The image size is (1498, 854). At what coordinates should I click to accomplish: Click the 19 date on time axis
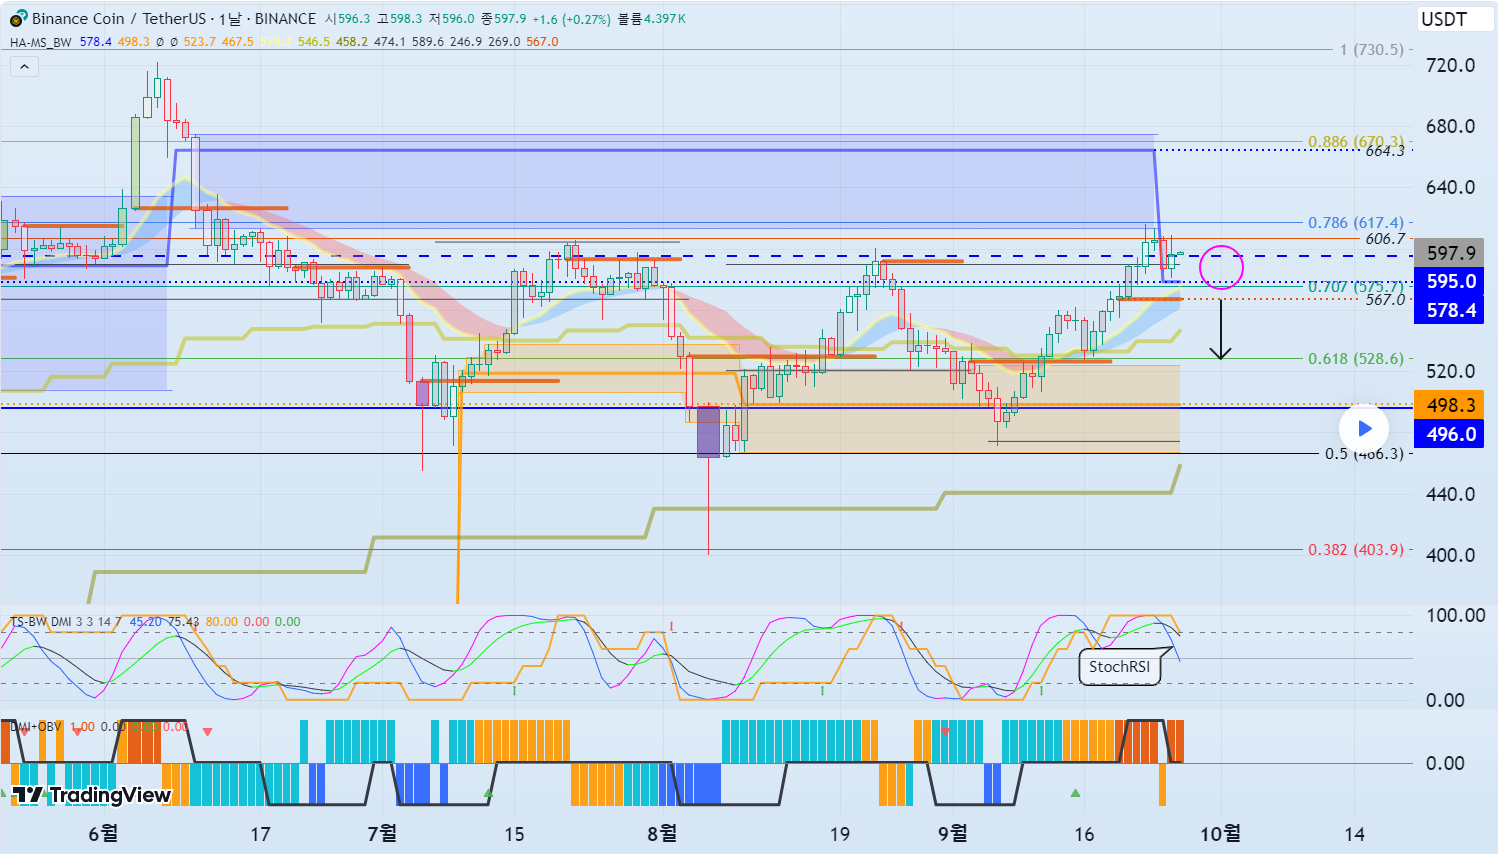840,835
